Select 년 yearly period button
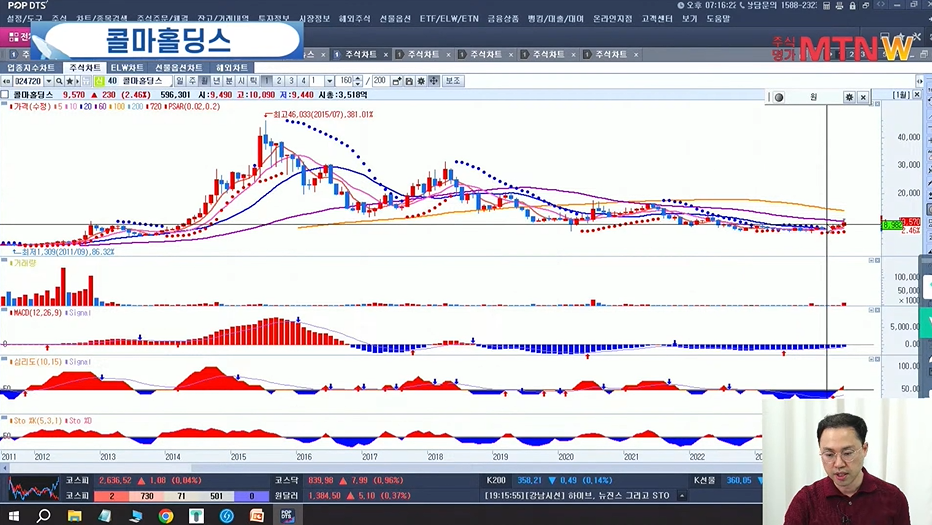The width and height of the screenshot is (932, 525). 216,81
